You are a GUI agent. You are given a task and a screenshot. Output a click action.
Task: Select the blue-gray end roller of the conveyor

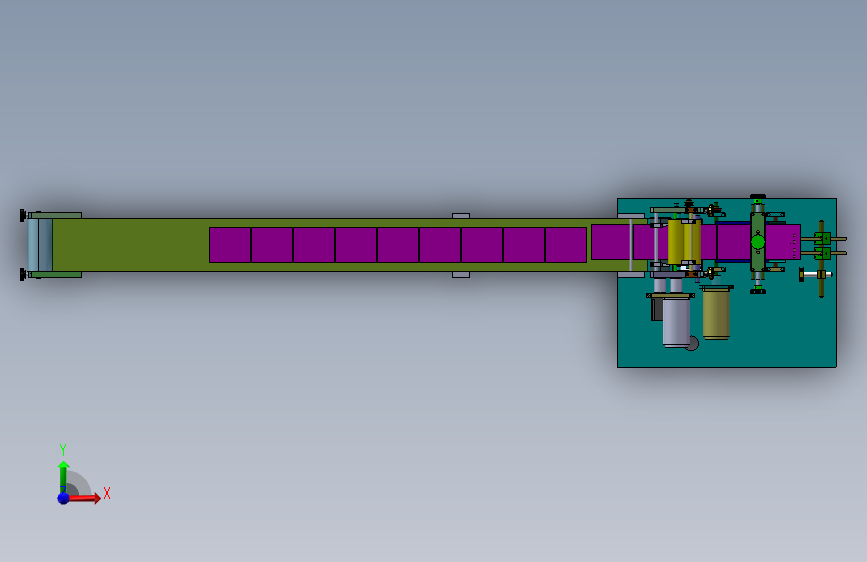pos(40,244)
